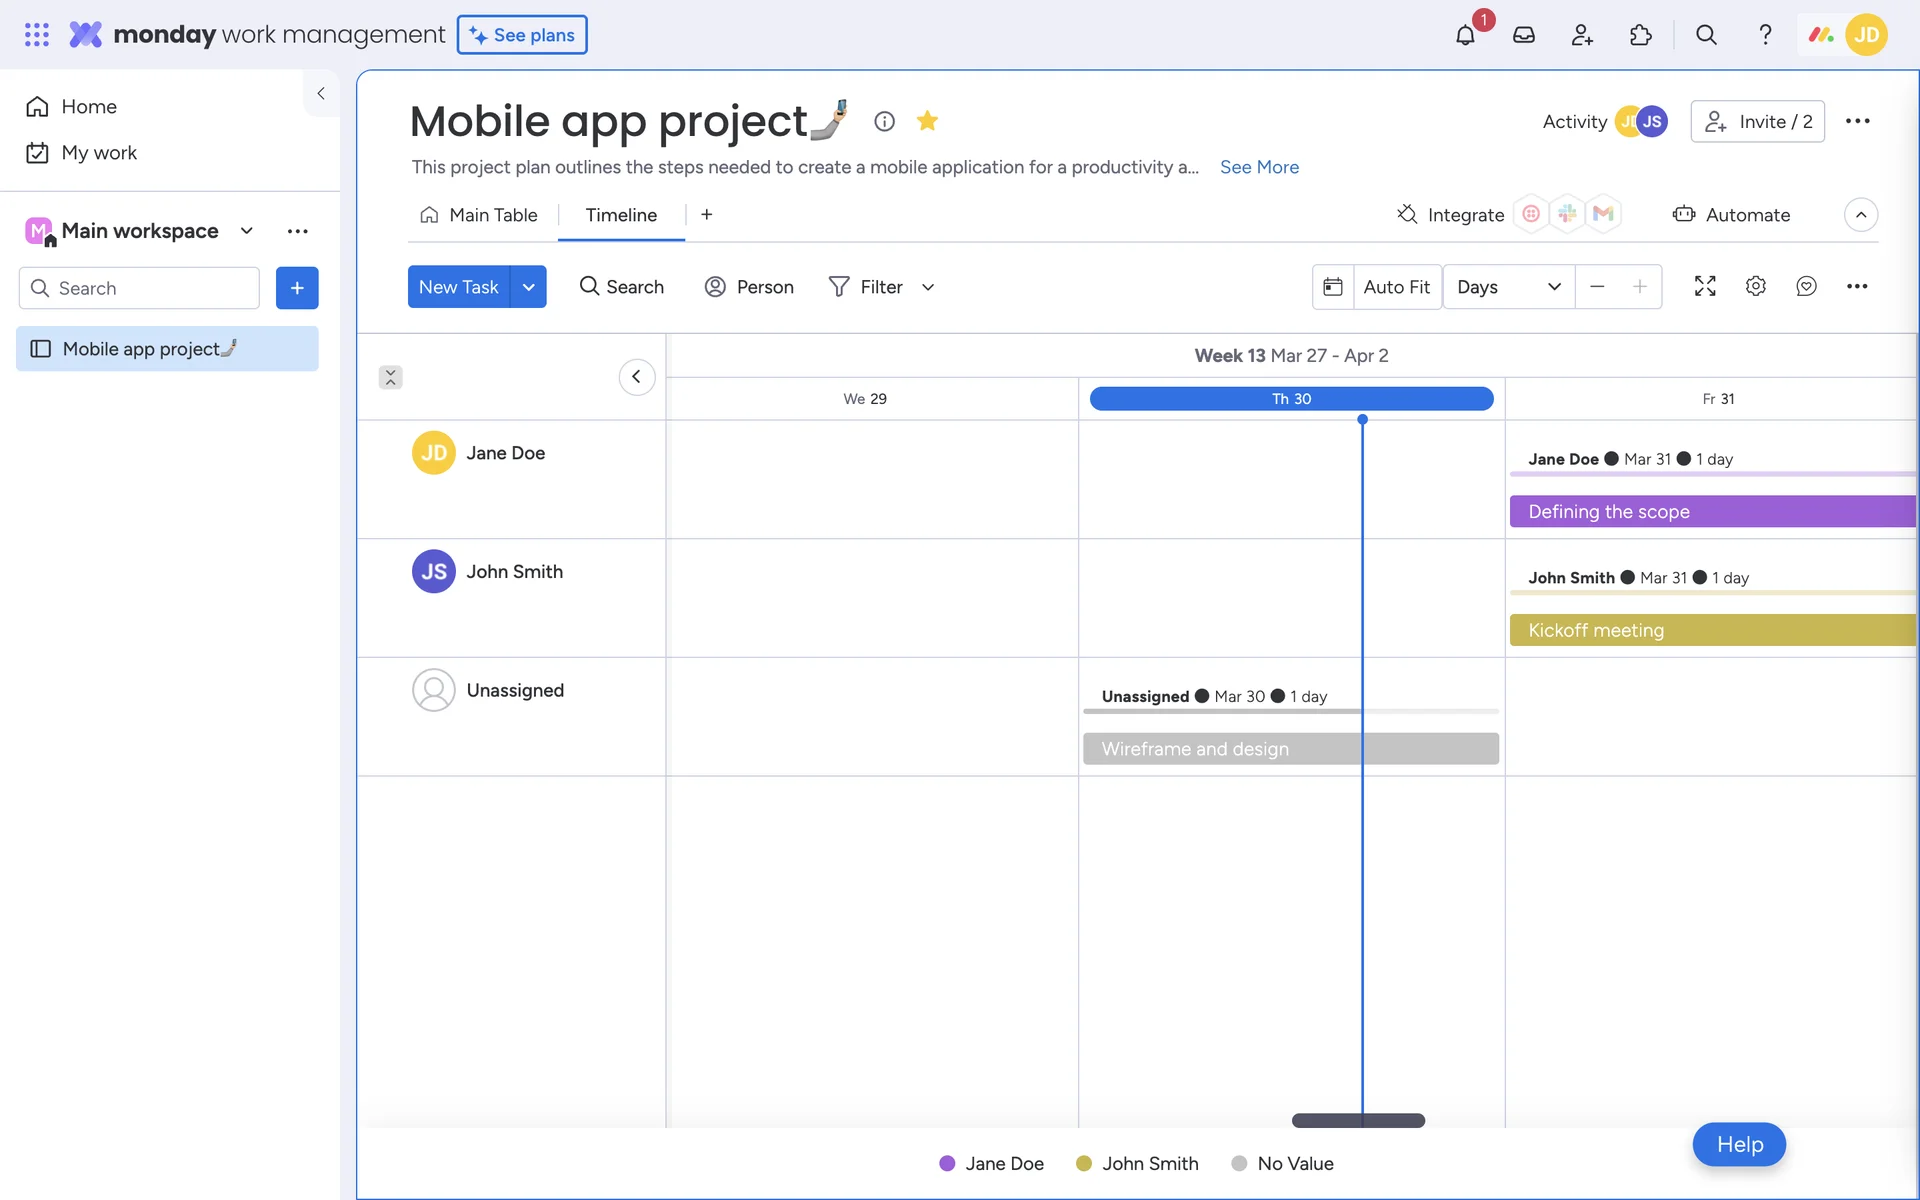
Task: Open timeline settings gear icon
Action: click(1756, 286)
